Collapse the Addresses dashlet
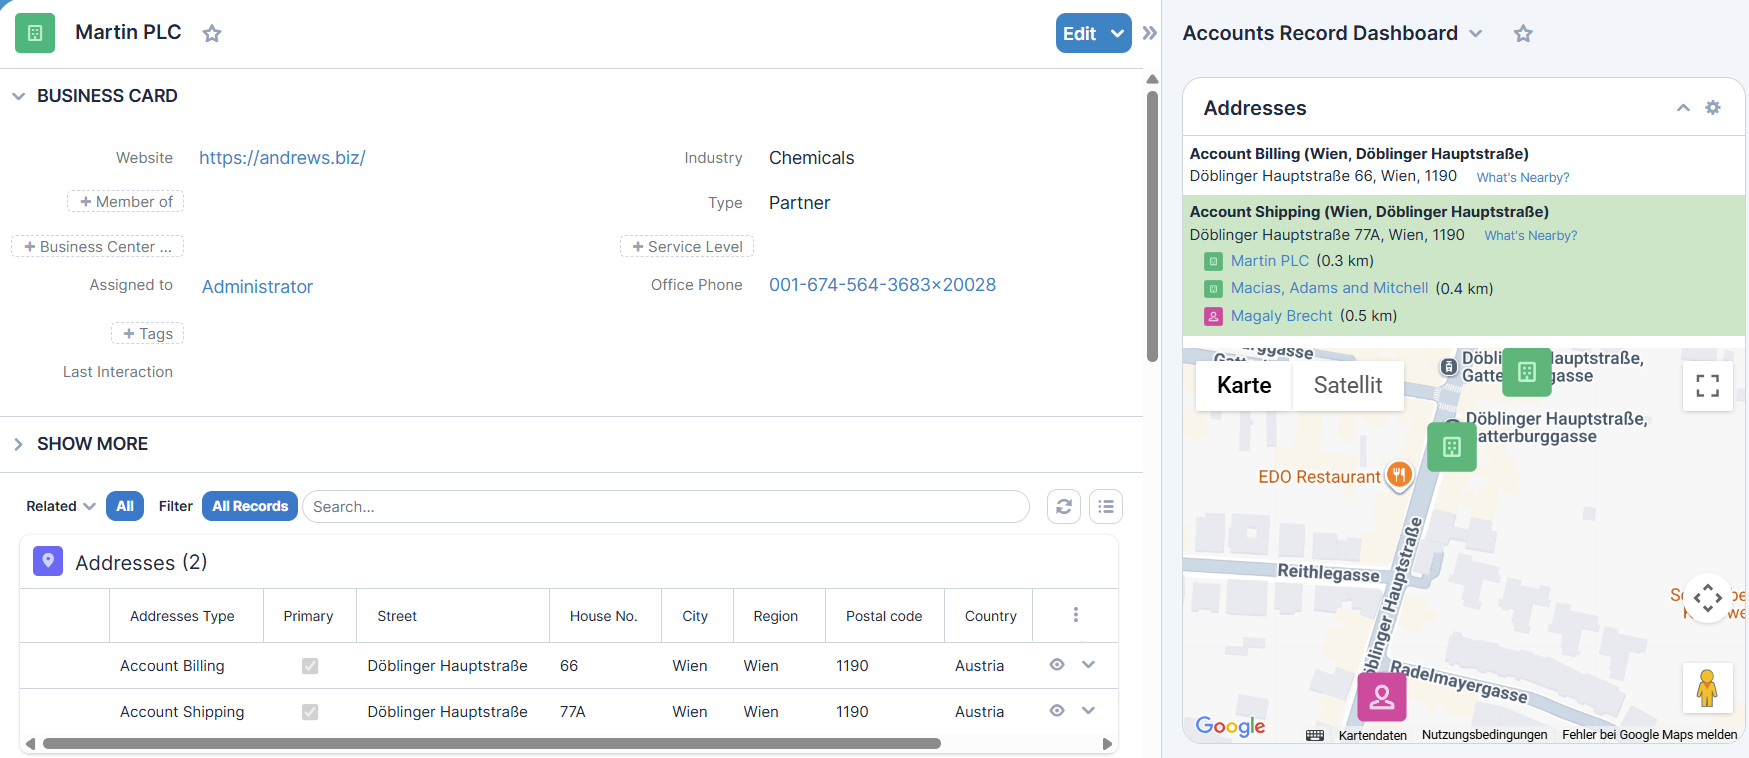 (1683, 107)
